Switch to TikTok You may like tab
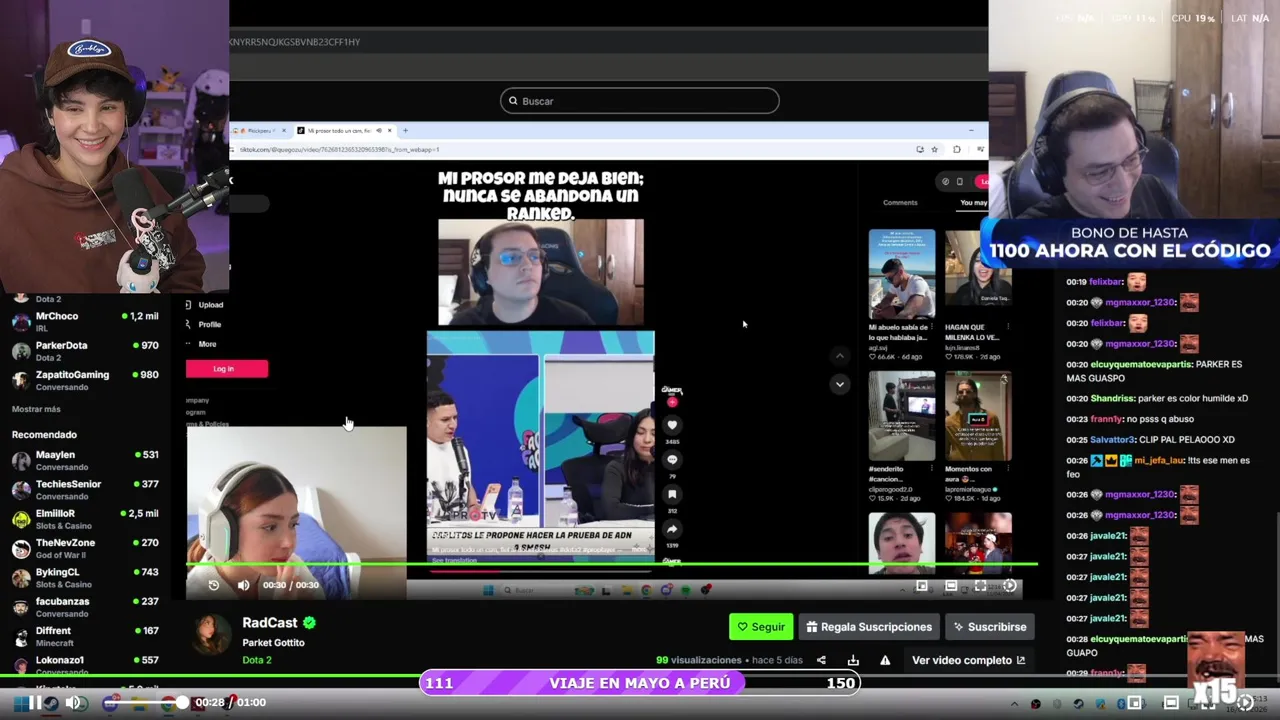The height and width of the screenshot is (720, 1280). click(x=973, y=203)
